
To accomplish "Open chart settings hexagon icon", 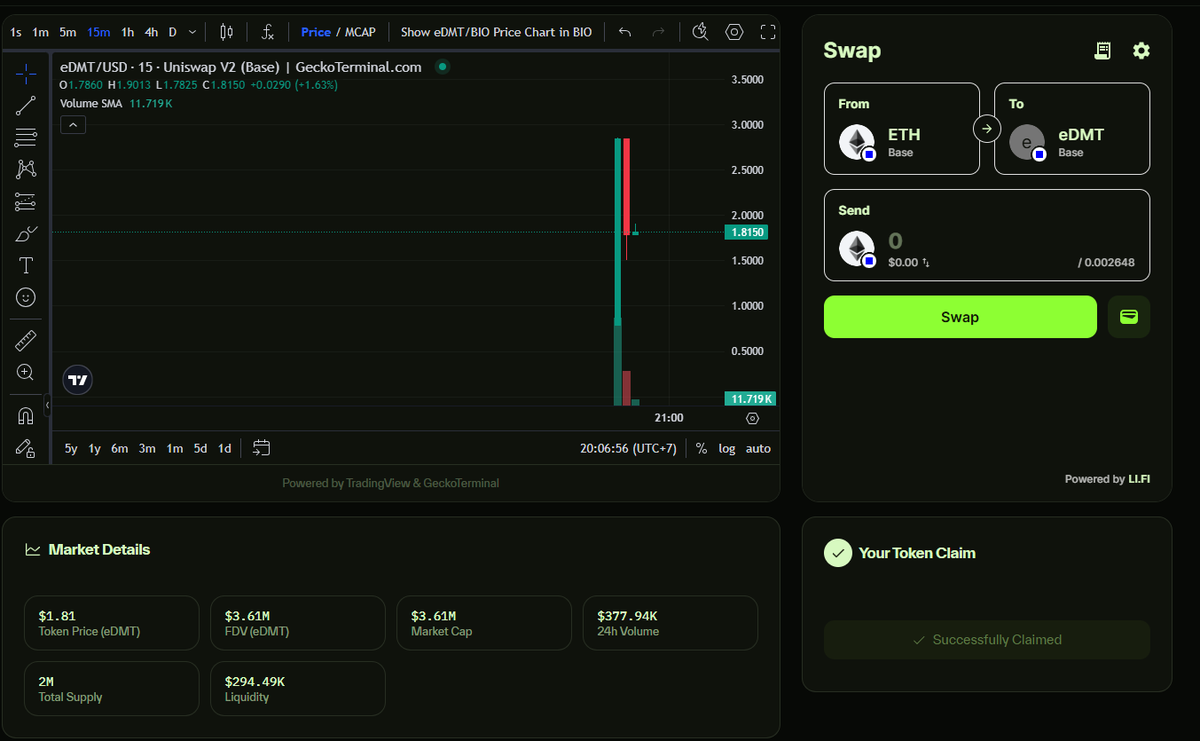I will tap(734, 32).
